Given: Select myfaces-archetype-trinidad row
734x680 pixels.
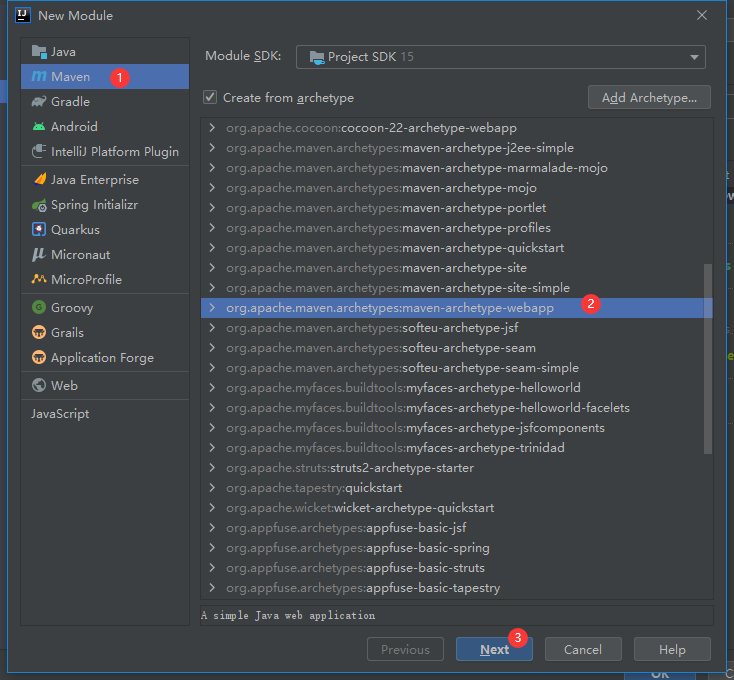Looking at the screenshot, I should (x=456, y=448).
